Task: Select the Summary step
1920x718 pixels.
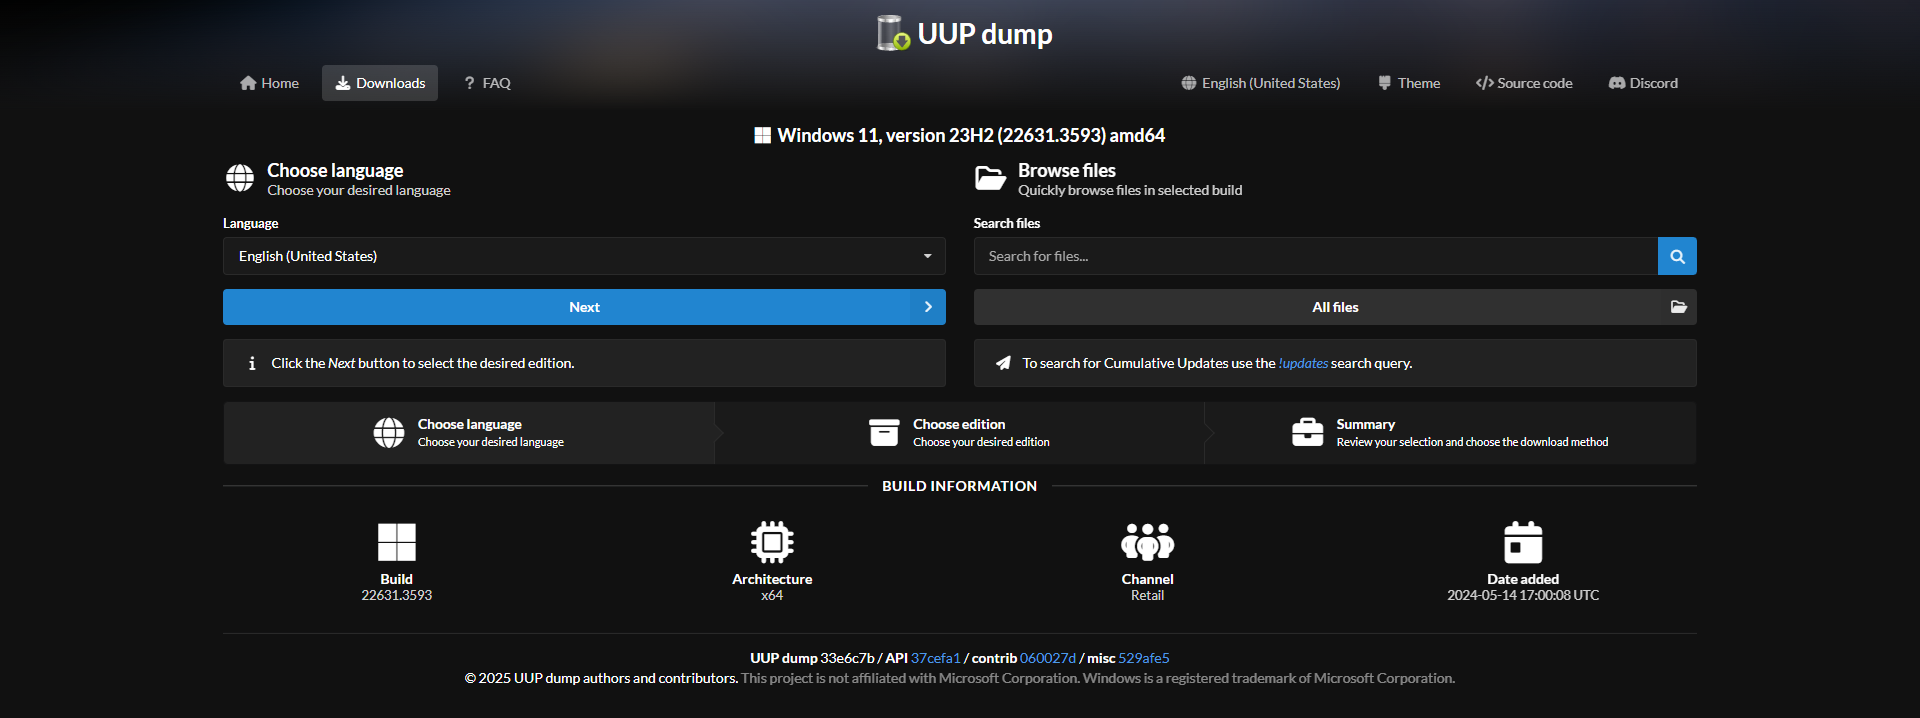Action: click(x=1450, y=433)
